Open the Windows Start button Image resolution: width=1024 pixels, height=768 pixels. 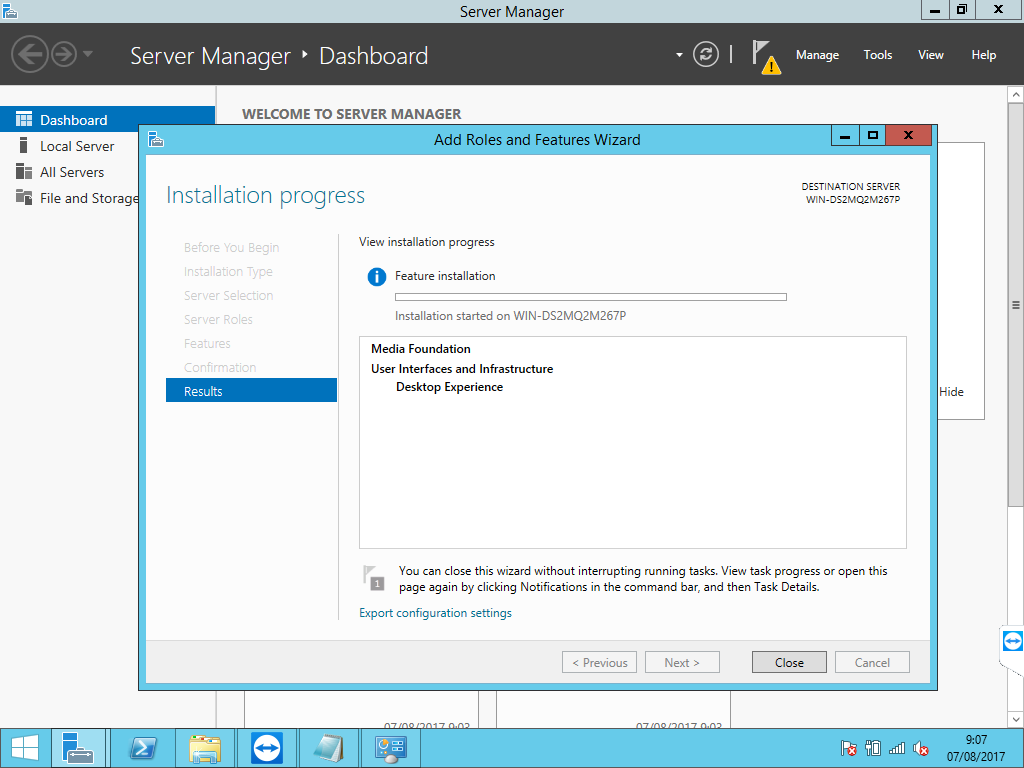tap(25, 748)
